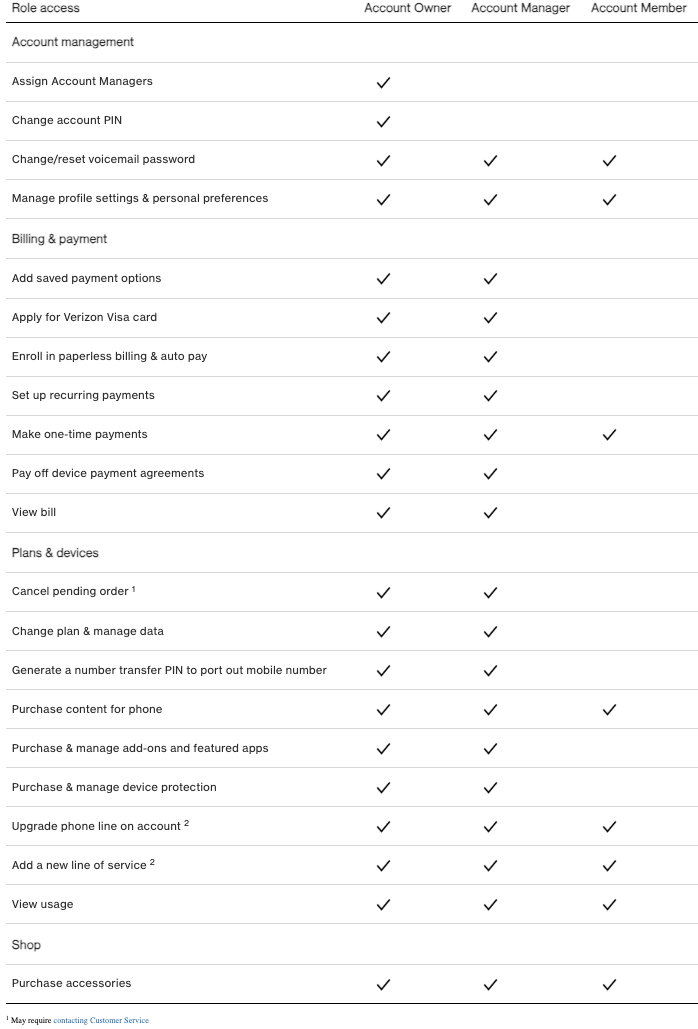Click Account Member checkmark for Change/reset voicemail password
Screen dimensions: 698x1029
pyautogui.click(x=609, y=160)
